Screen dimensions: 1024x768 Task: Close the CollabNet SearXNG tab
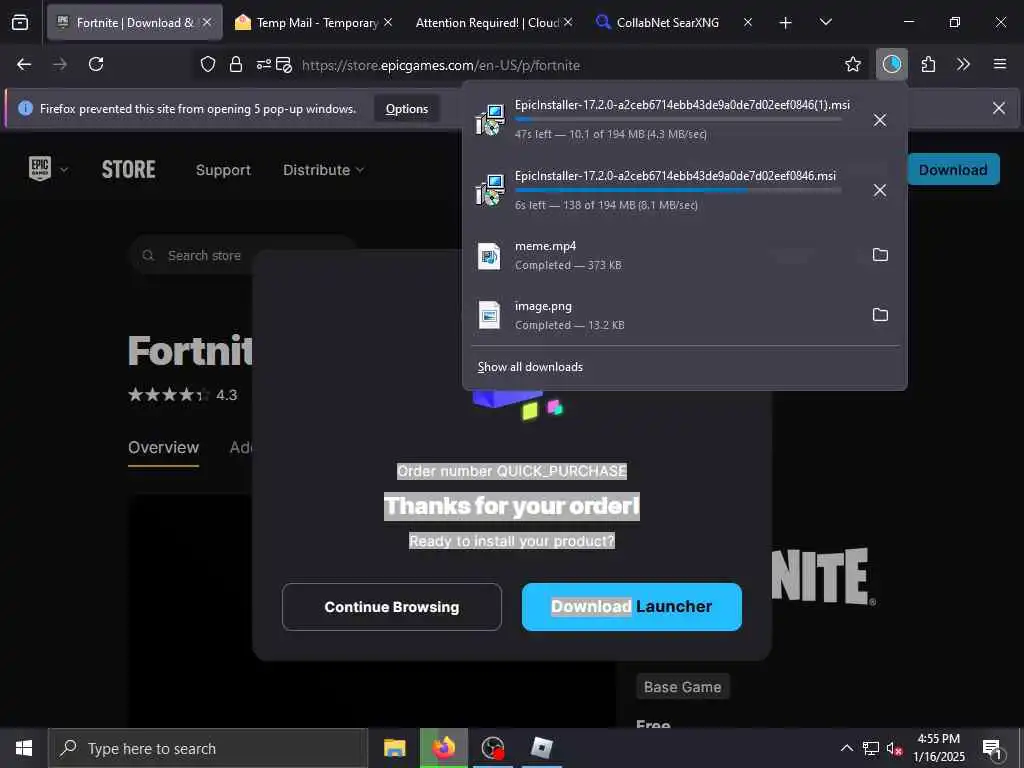pyautogui.click(x=748, y=22)
